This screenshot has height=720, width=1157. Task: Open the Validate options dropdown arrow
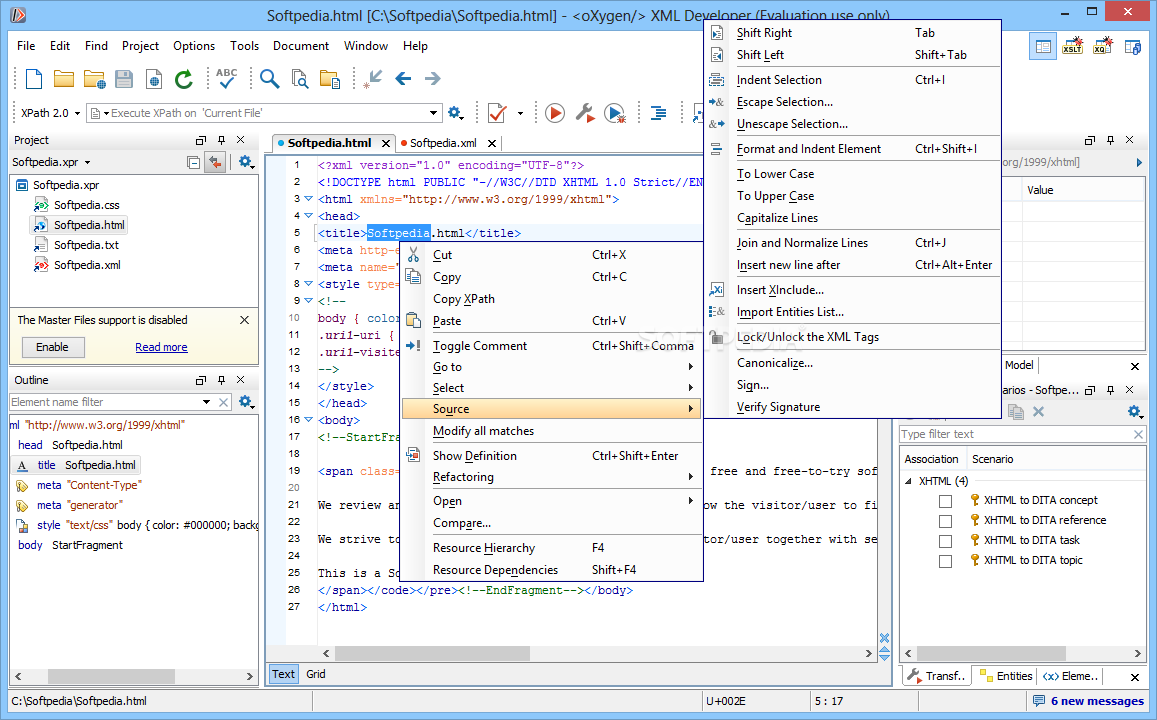pos(520,114)
